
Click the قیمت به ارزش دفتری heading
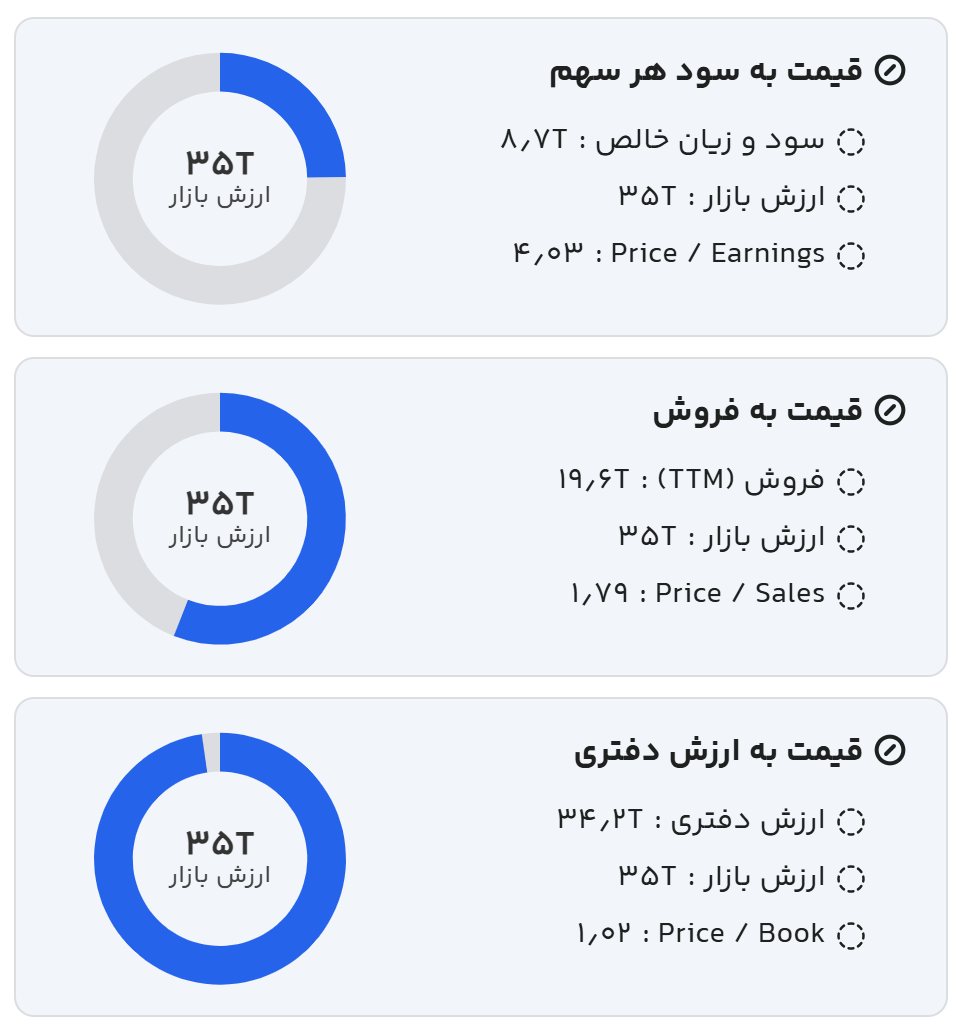point(717,751)
